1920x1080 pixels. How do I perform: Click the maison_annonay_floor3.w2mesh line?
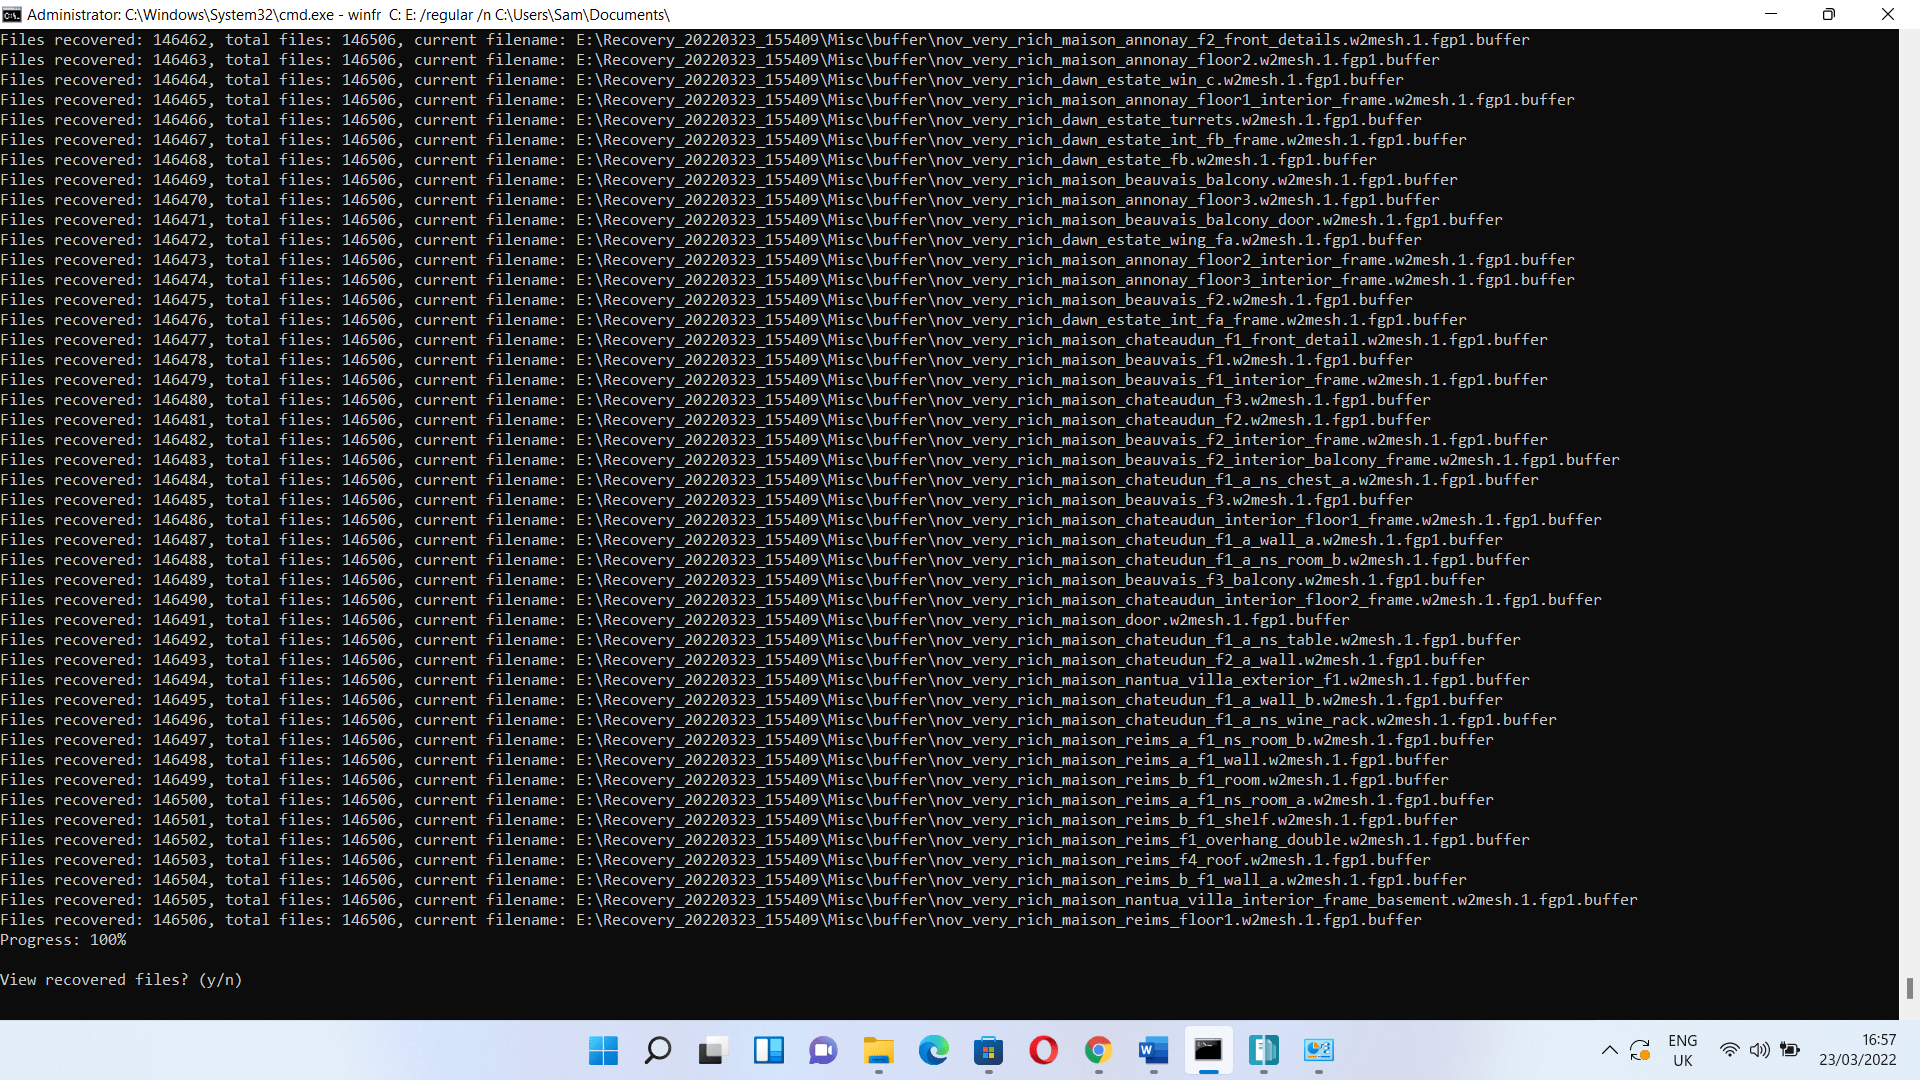coord(720,200)
